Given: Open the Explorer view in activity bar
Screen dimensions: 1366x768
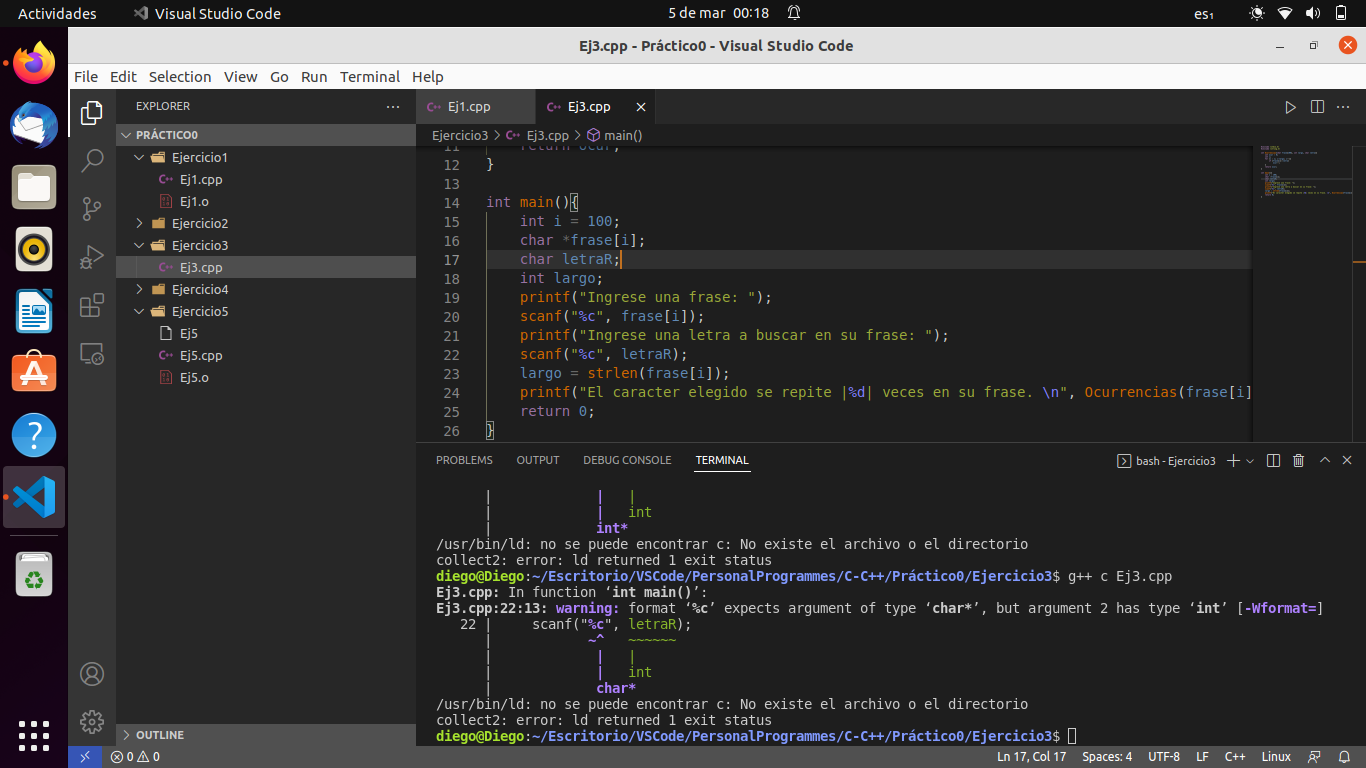Looking at the screenshot, I should [x=92, y=112].
